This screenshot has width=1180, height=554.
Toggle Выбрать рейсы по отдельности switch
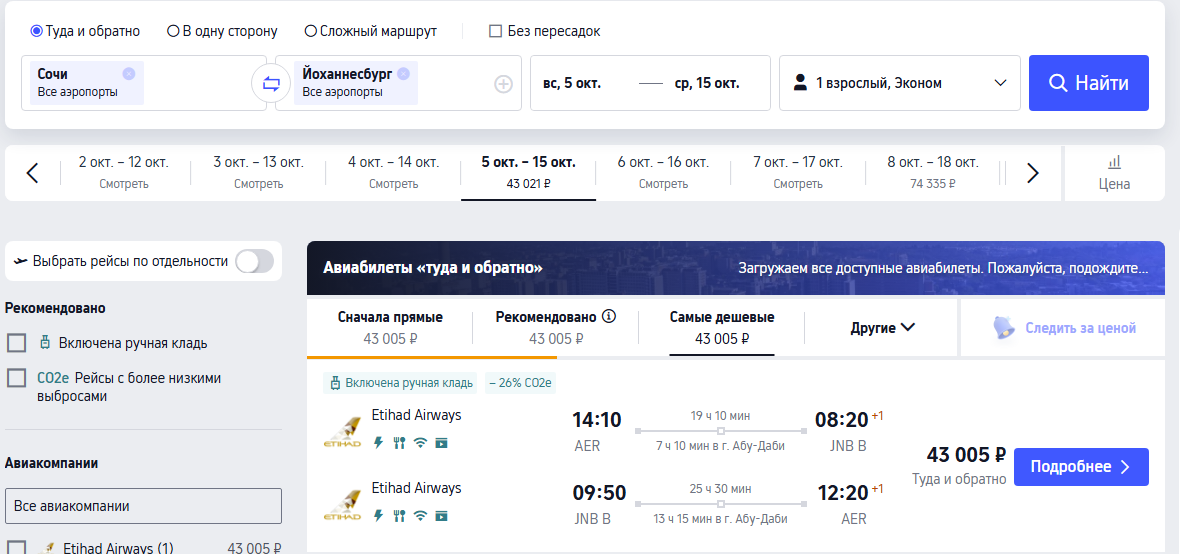[x=254, y=261]
